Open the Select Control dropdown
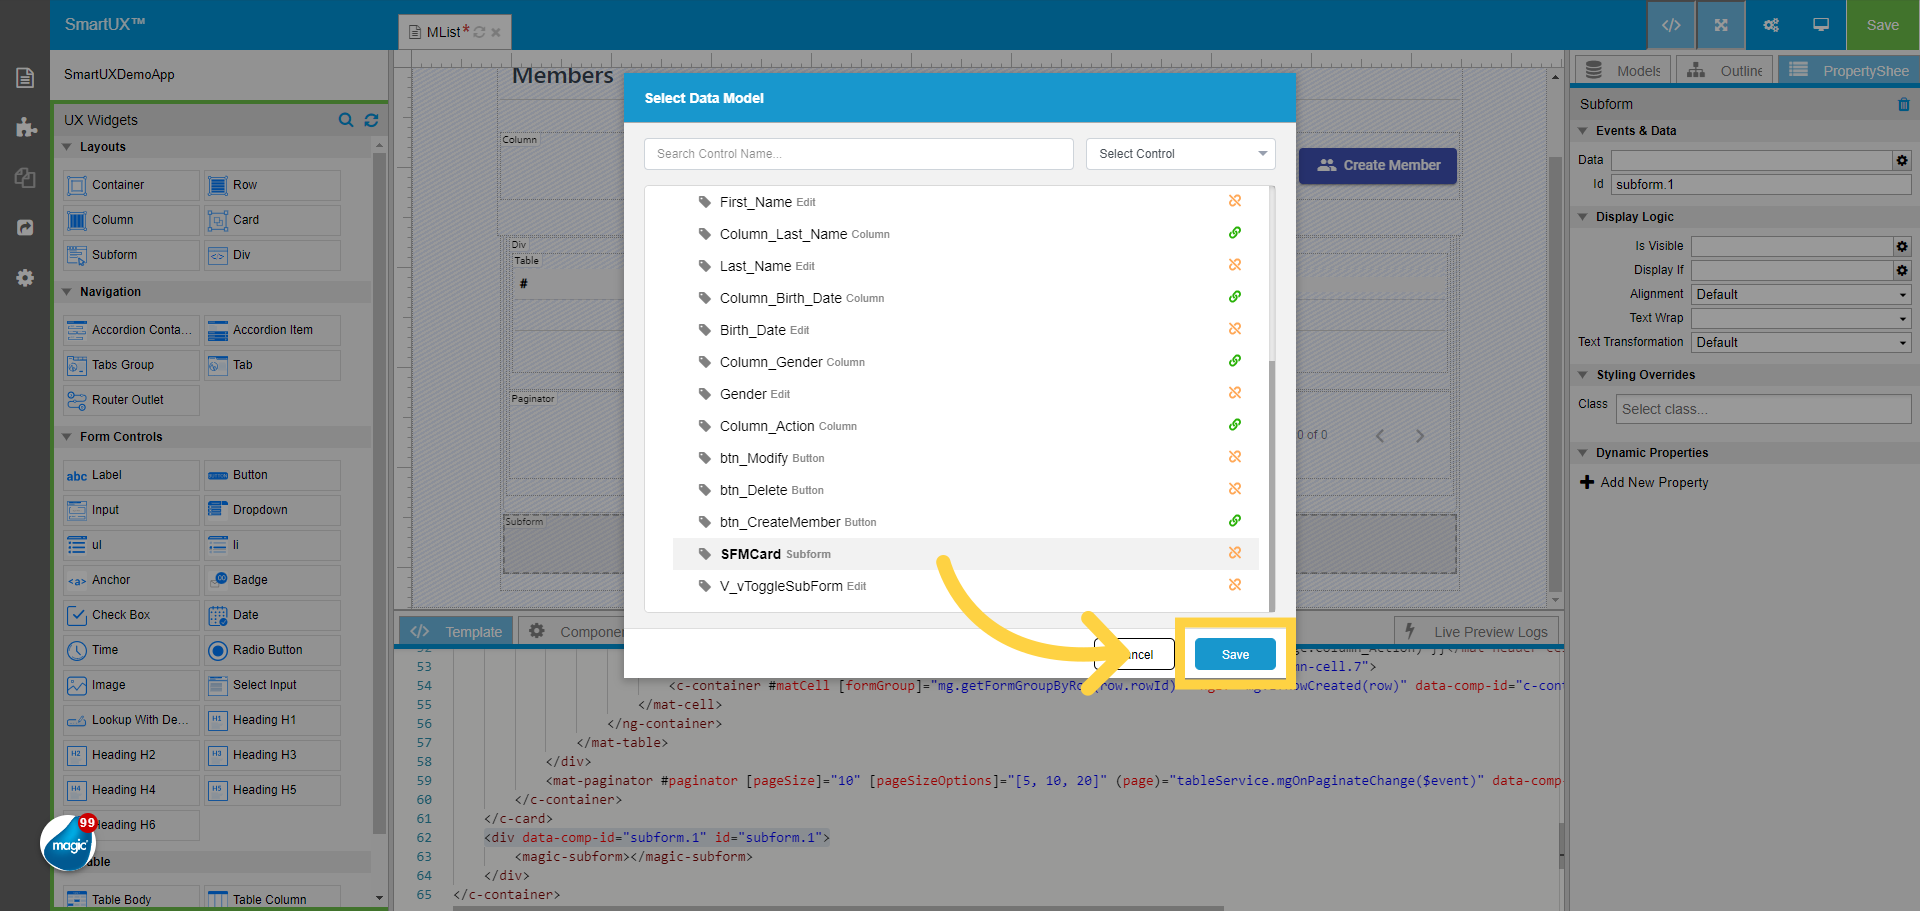This screenshot has height=911, width=1920. [x=1181, y=154]
